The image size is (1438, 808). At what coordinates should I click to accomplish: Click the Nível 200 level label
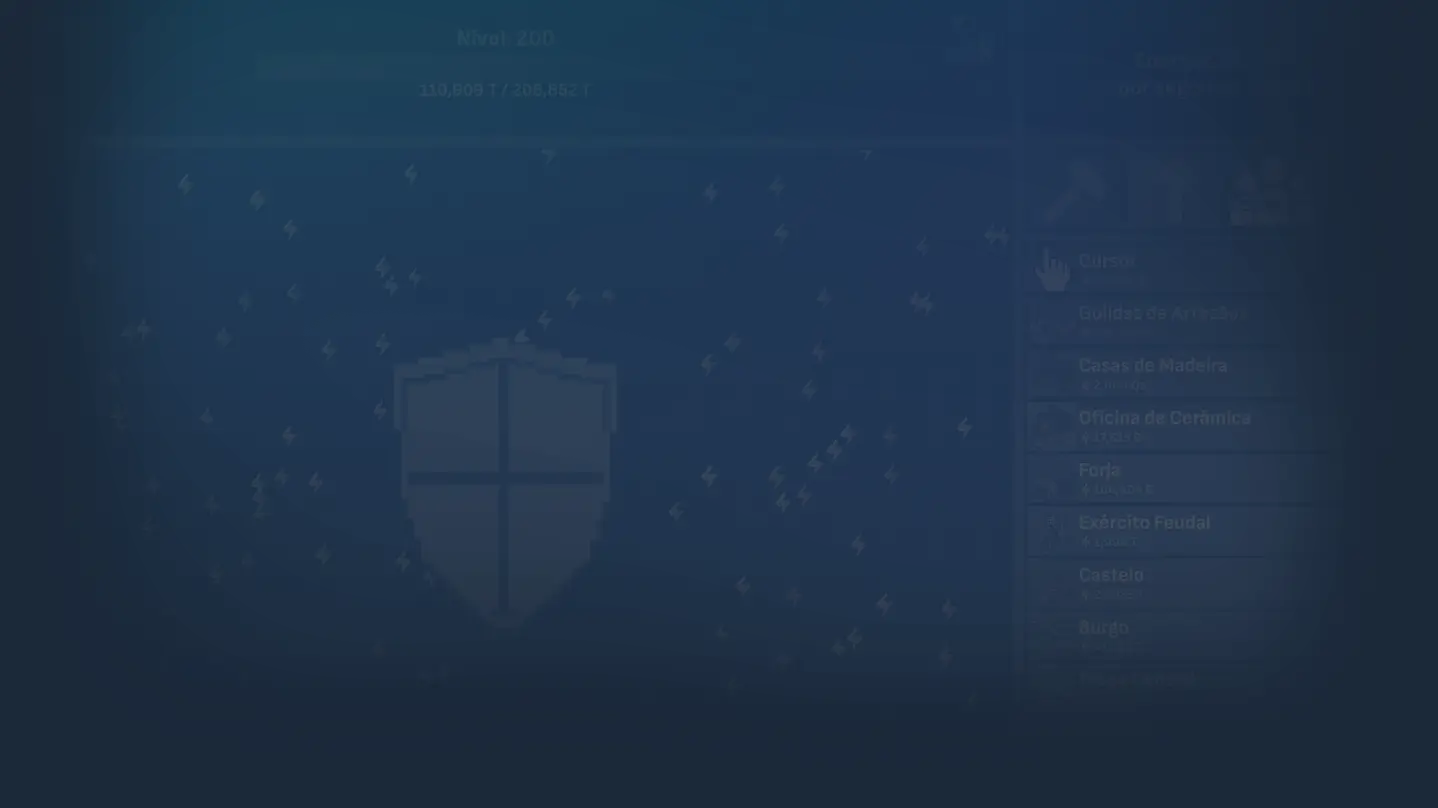(505, 39)
